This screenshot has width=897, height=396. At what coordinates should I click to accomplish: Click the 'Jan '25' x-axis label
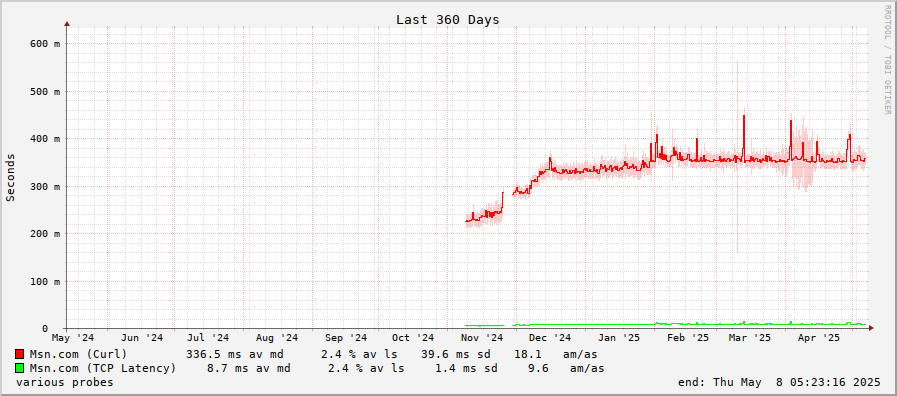(x=619, y=338)
